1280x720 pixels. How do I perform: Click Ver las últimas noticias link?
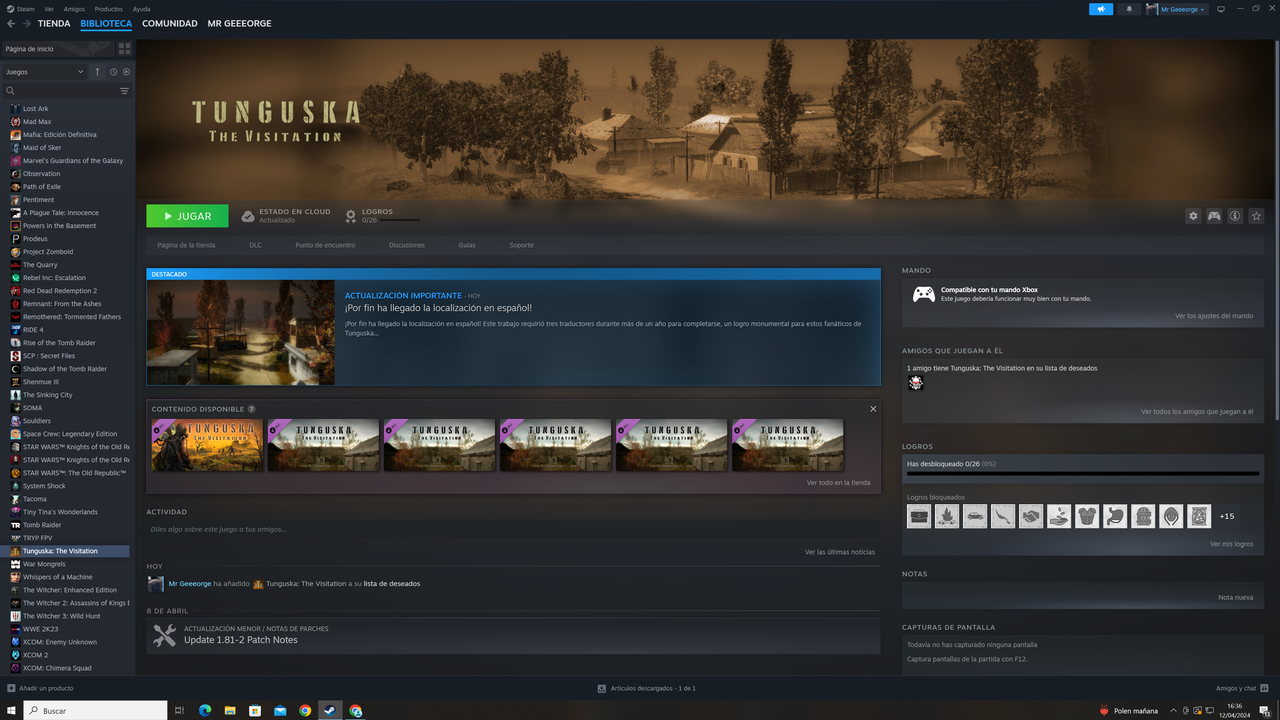click(x=840, y=552)
